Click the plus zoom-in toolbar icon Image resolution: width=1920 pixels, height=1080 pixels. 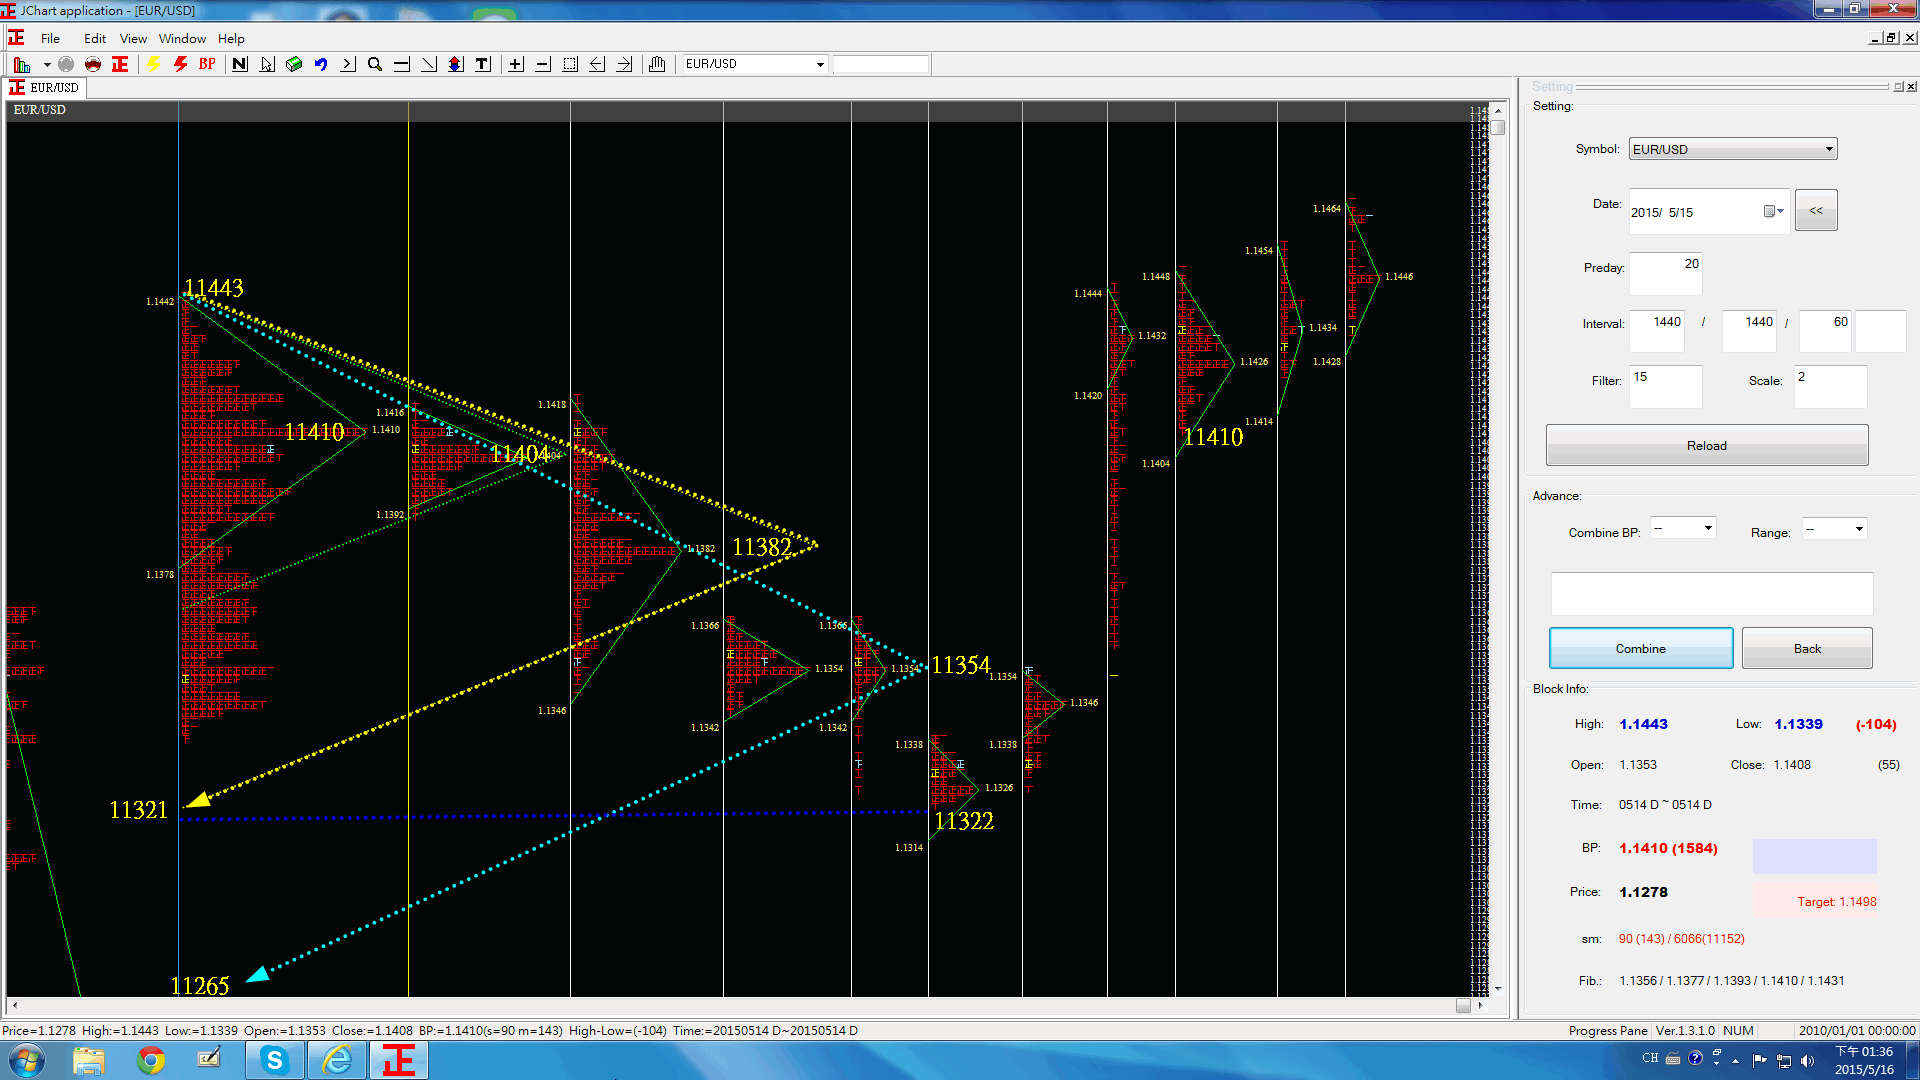(516, 64)
